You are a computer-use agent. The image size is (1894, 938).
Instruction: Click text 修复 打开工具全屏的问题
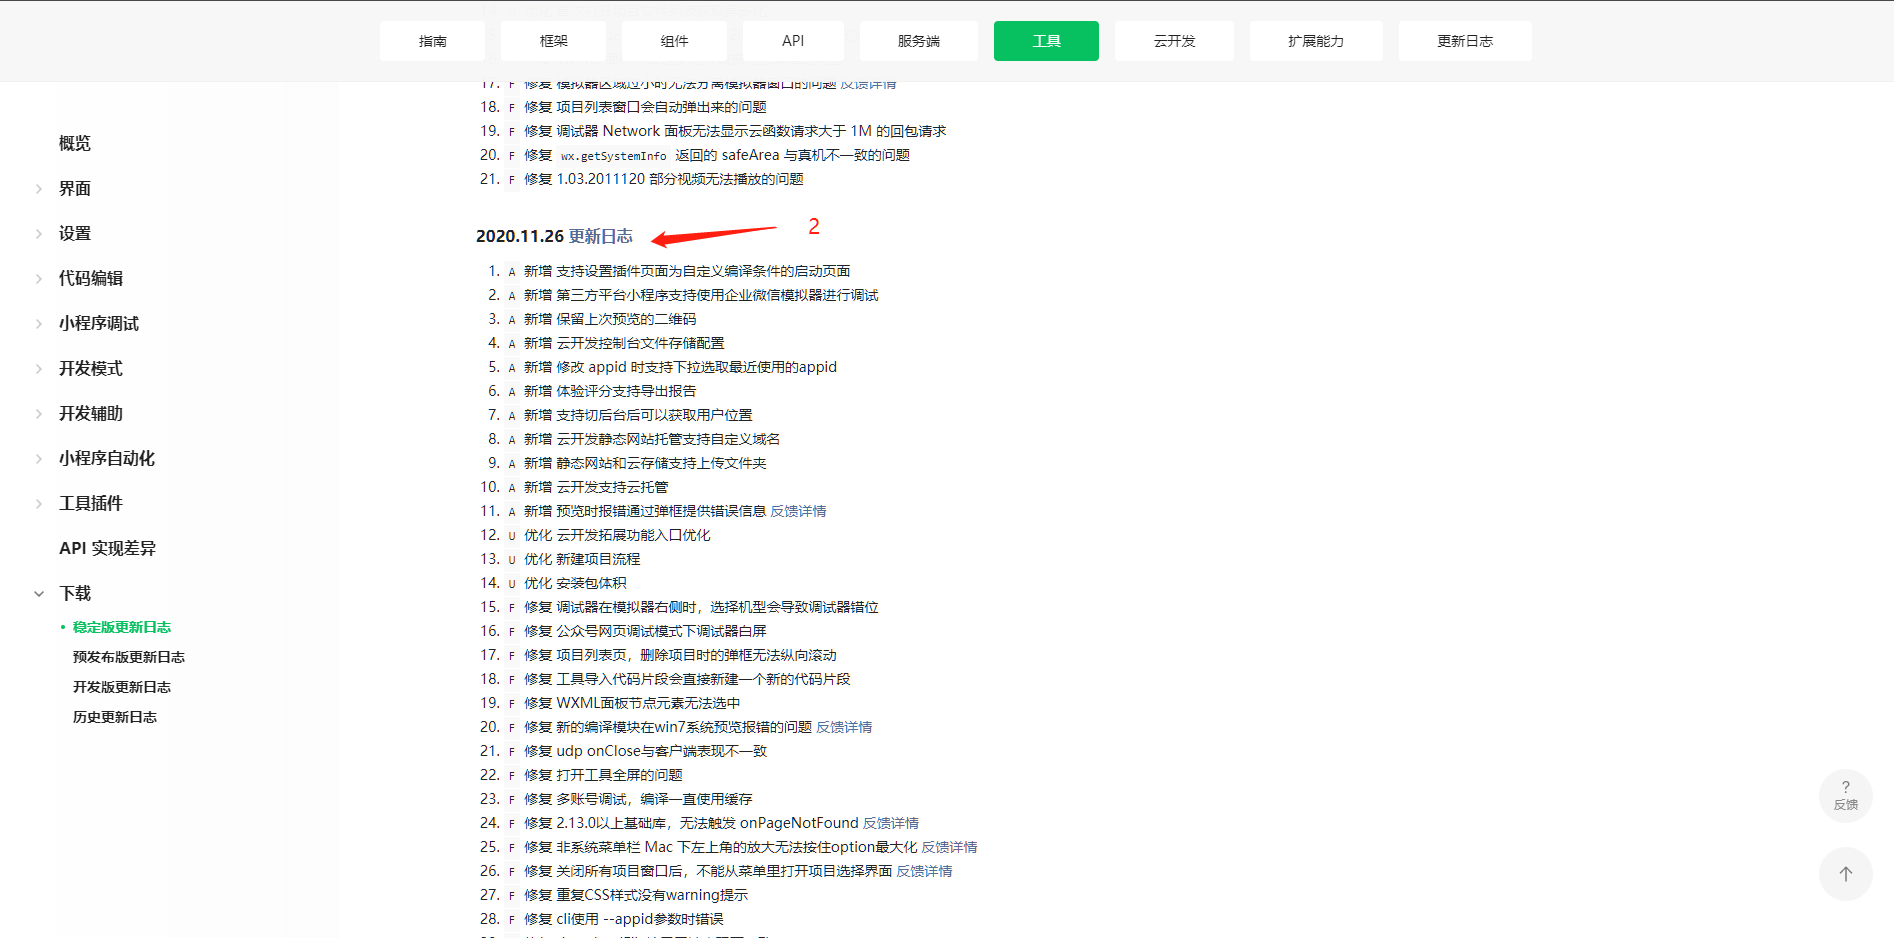(x=603, y=775)
